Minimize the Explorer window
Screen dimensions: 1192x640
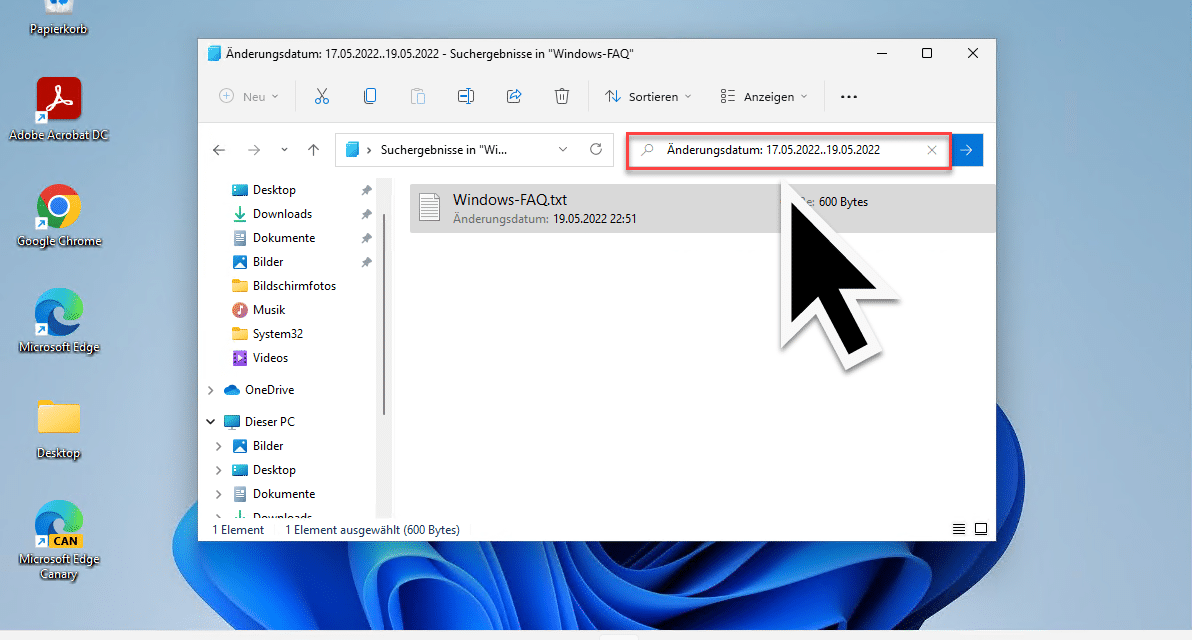click(x=882, y=53)
